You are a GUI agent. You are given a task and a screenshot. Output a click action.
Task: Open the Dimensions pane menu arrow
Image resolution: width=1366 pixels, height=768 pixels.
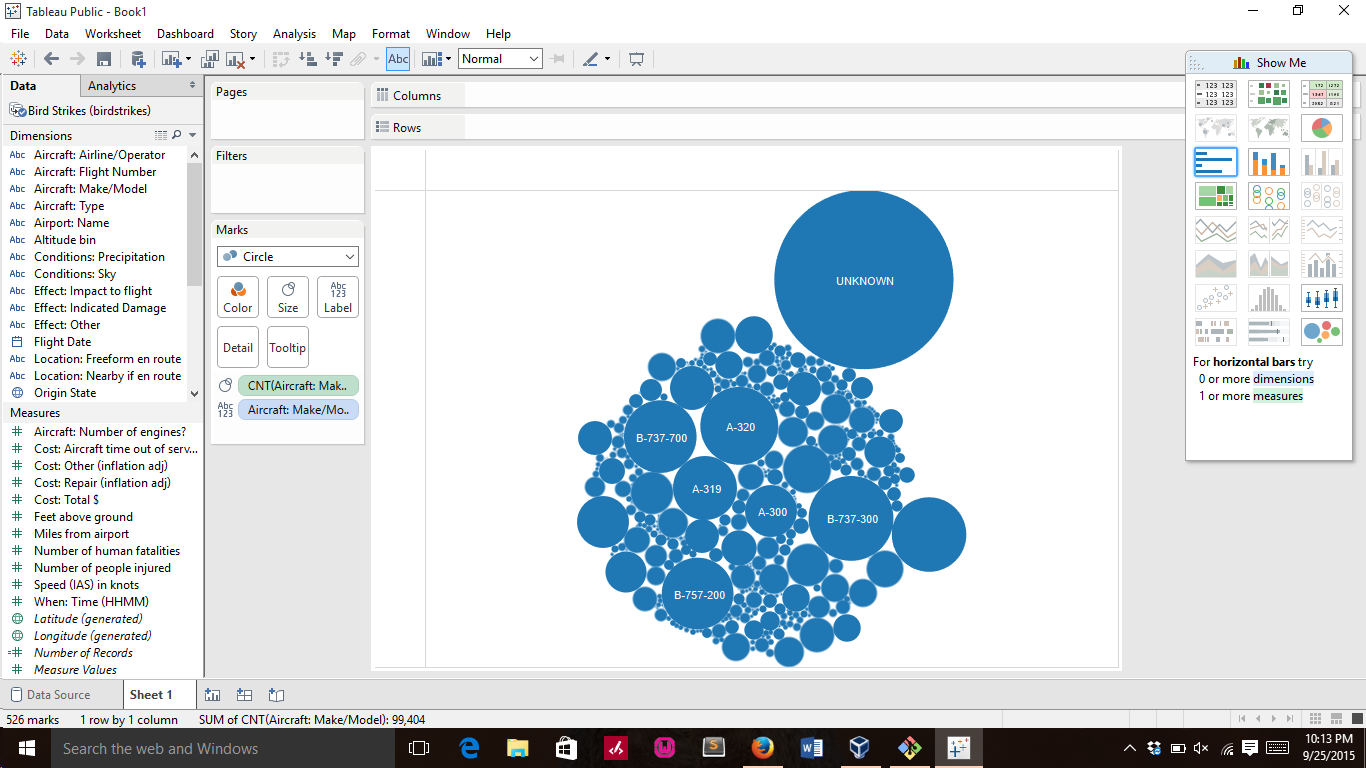coord(193,135)
